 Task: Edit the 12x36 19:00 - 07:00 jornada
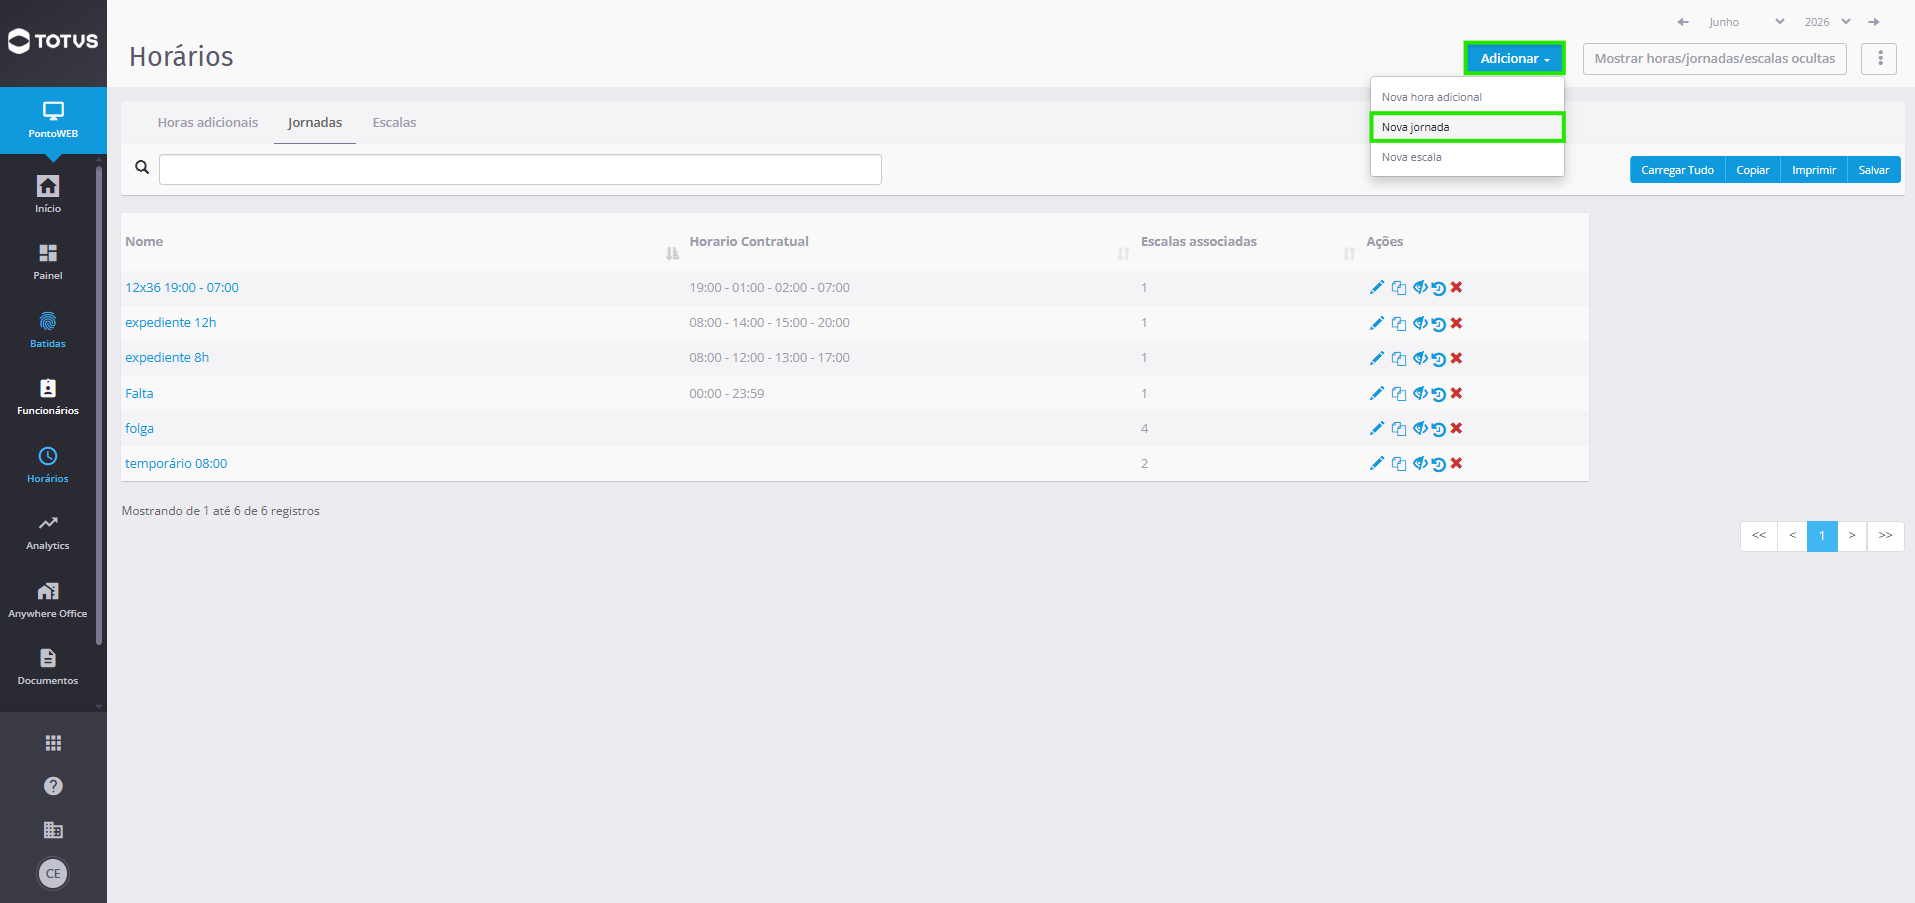click(1377, 288)
